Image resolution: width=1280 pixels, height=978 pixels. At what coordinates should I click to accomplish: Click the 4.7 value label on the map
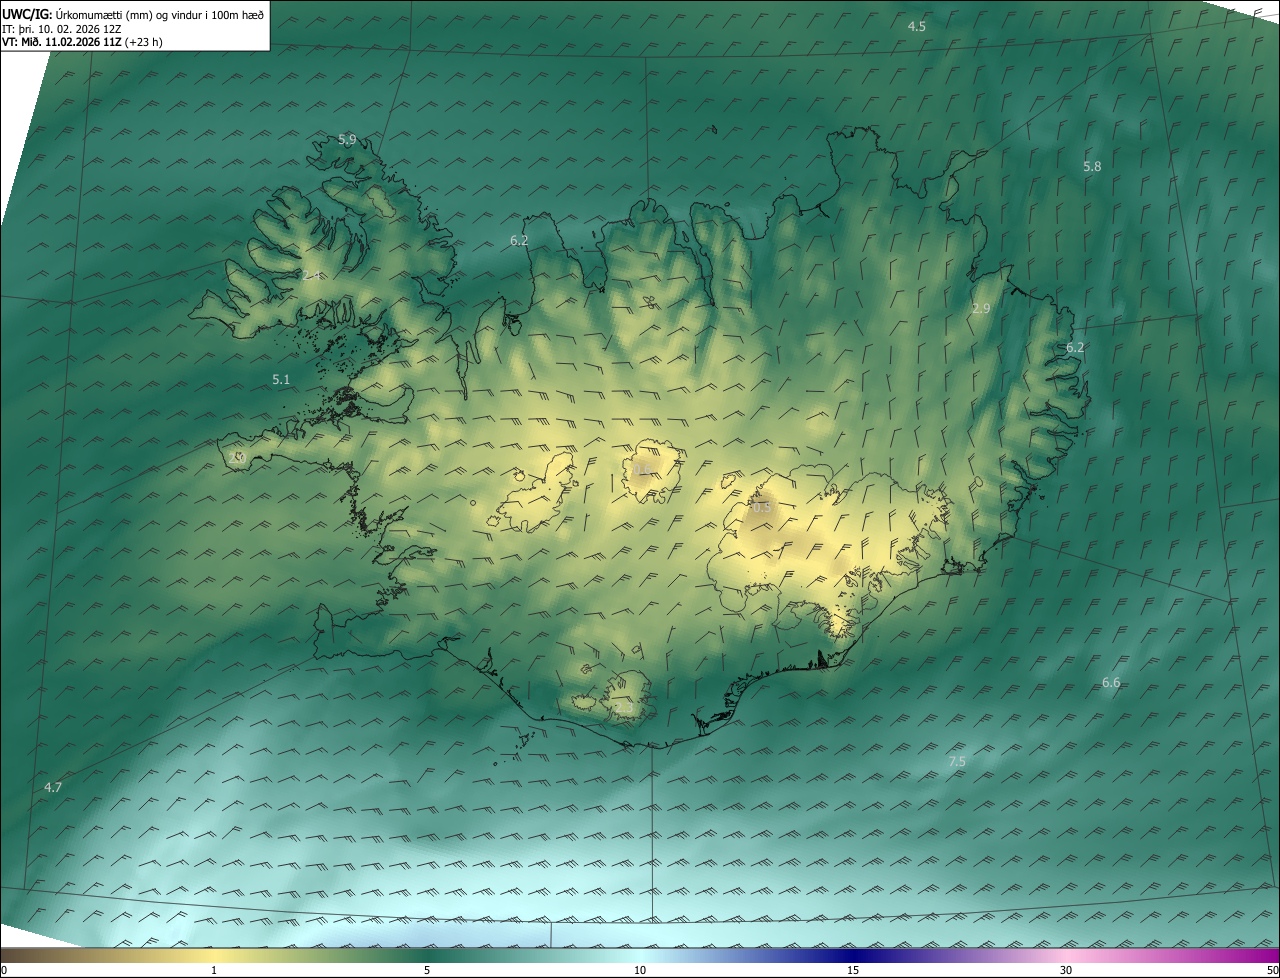(x=53, y=788)
